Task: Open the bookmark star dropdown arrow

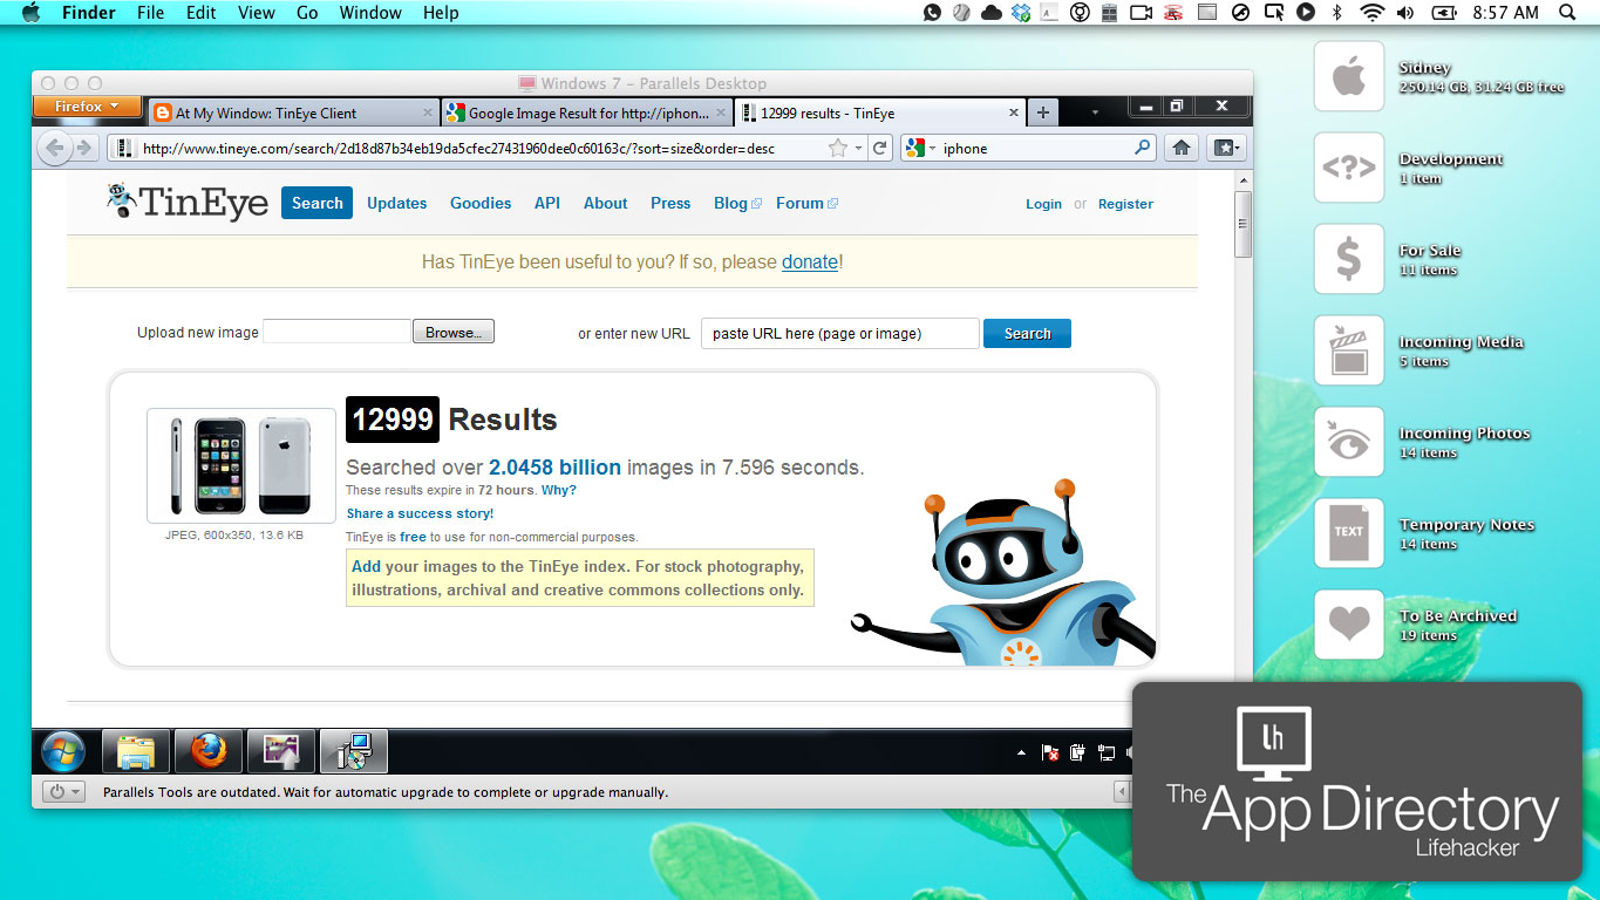Action: pyautogui.click(x=858, y=148)
